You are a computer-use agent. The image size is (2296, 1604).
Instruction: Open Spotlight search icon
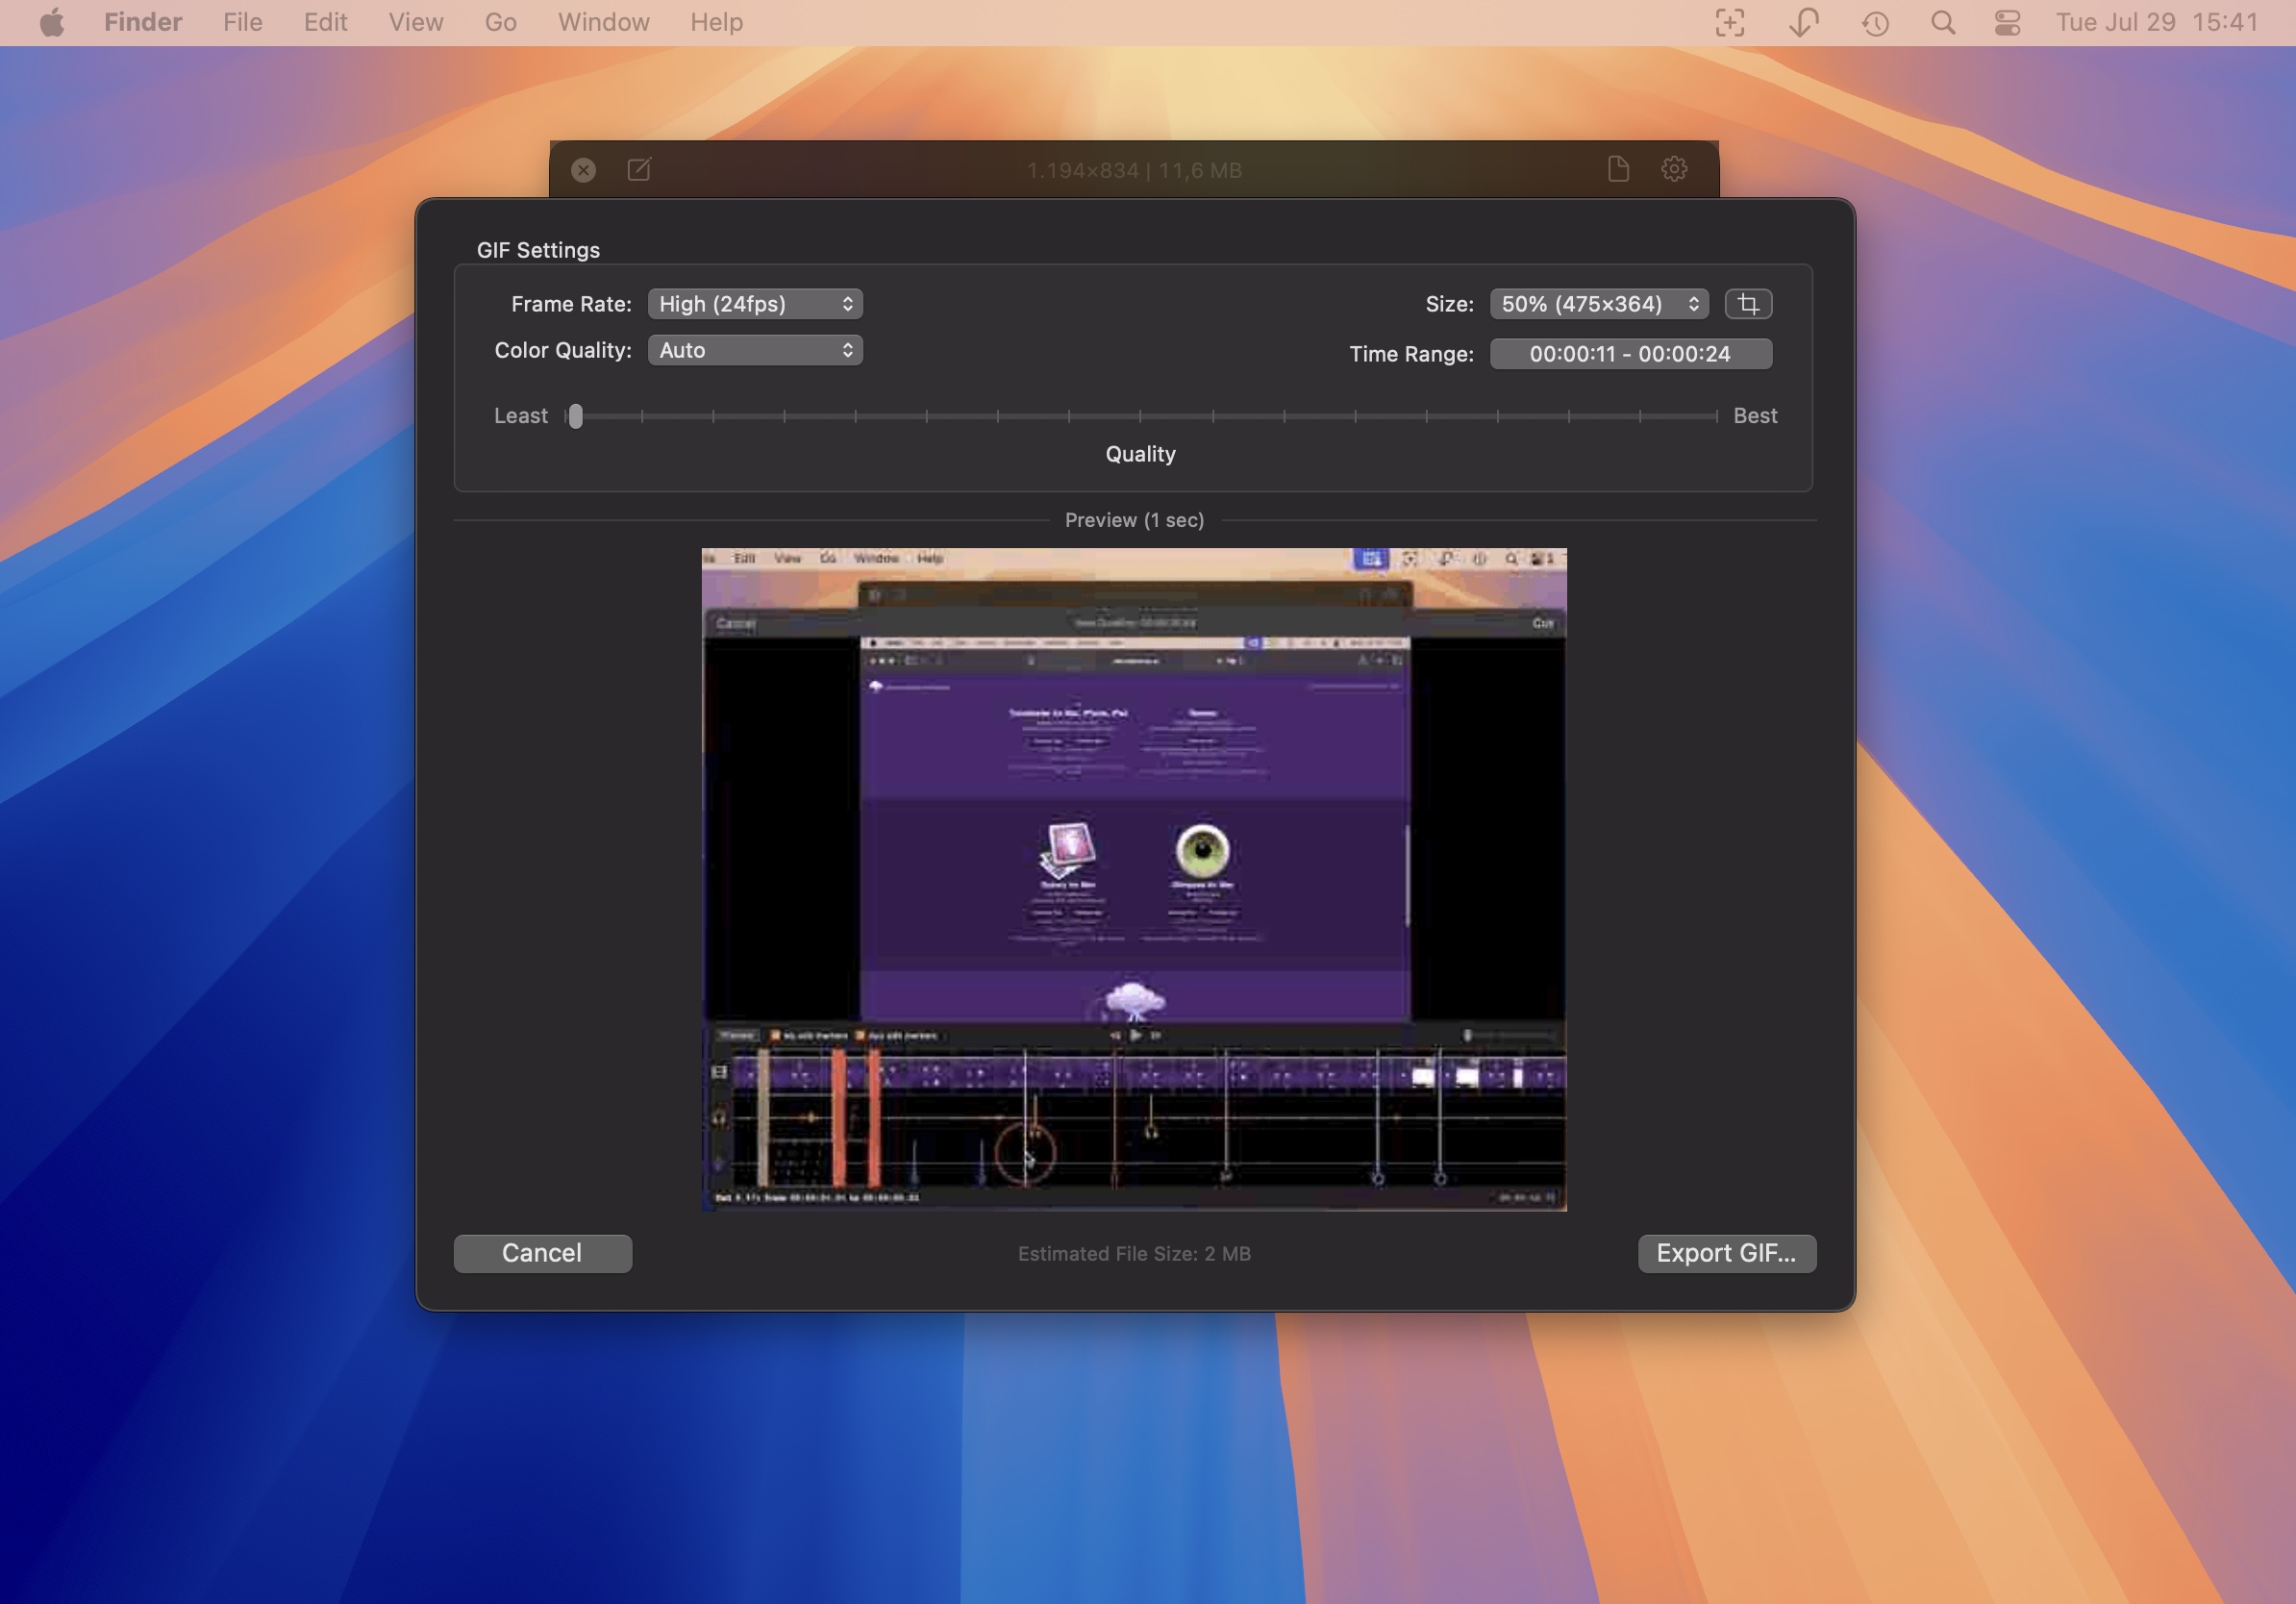coord(1942,22)
